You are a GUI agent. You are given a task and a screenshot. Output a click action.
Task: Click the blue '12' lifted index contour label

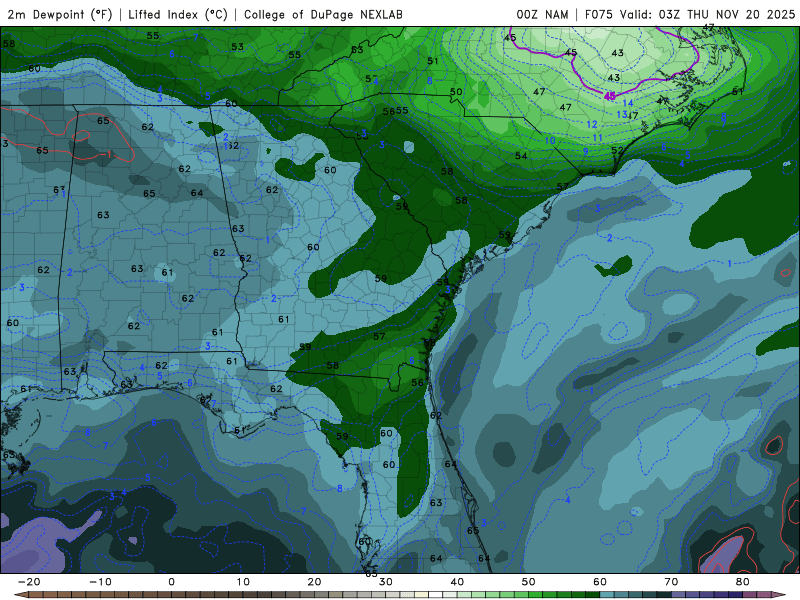(592, 124)
